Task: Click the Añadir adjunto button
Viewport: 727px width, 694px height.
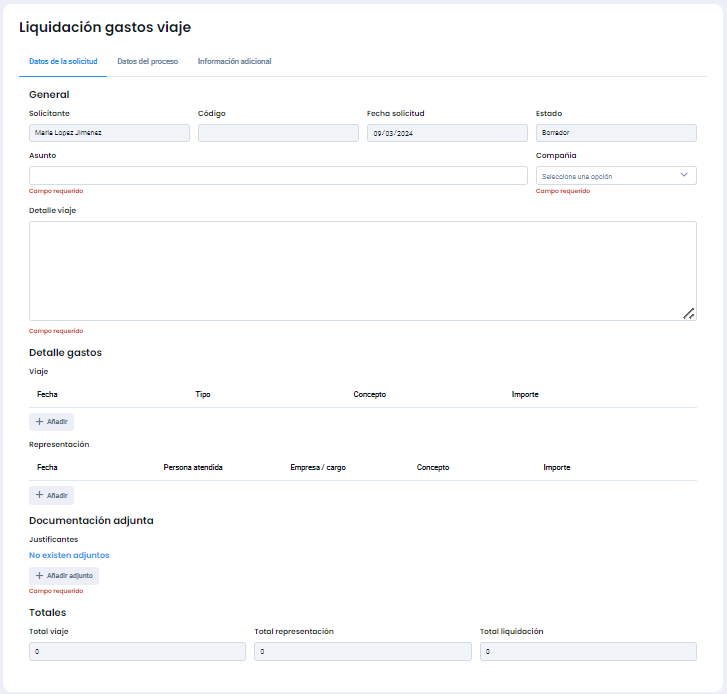Action: click(64, 576)
